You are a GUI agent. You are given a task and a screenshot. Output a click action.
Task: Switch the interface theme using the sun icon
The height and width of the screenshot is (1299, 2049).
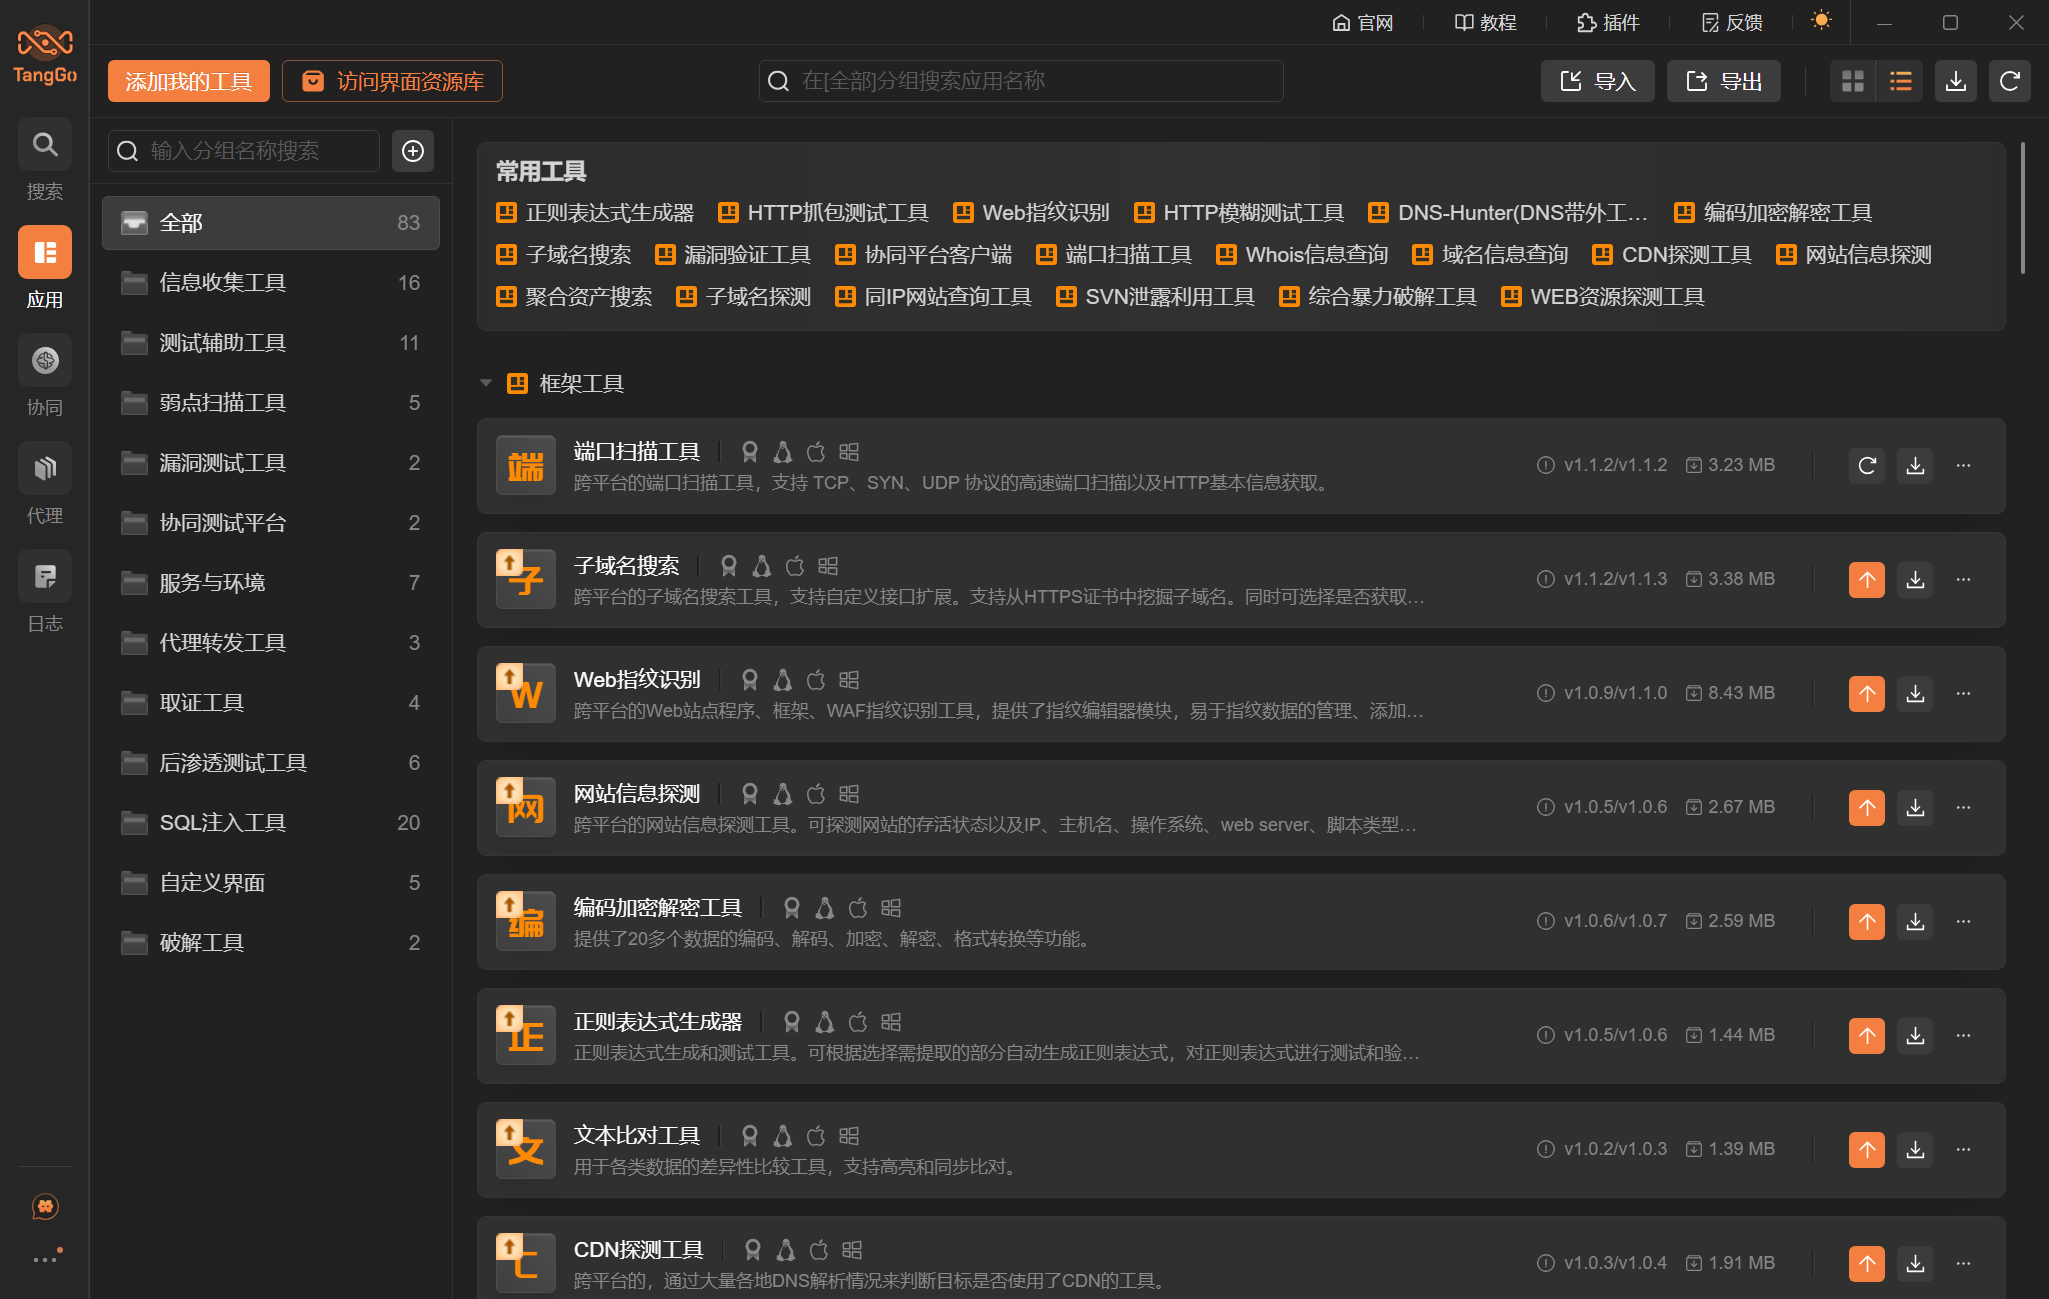tap(1820, 21)
